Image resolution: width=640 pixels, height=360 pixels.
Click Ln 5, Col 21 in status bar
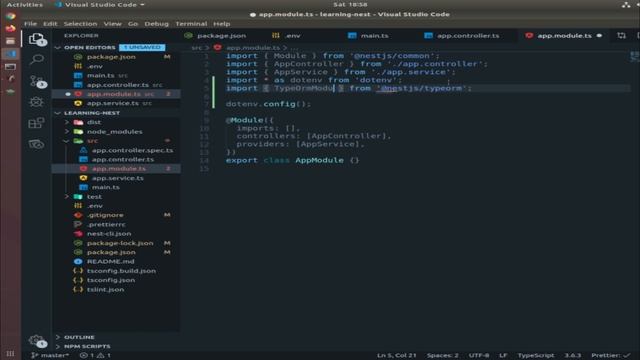pos(396,355)
